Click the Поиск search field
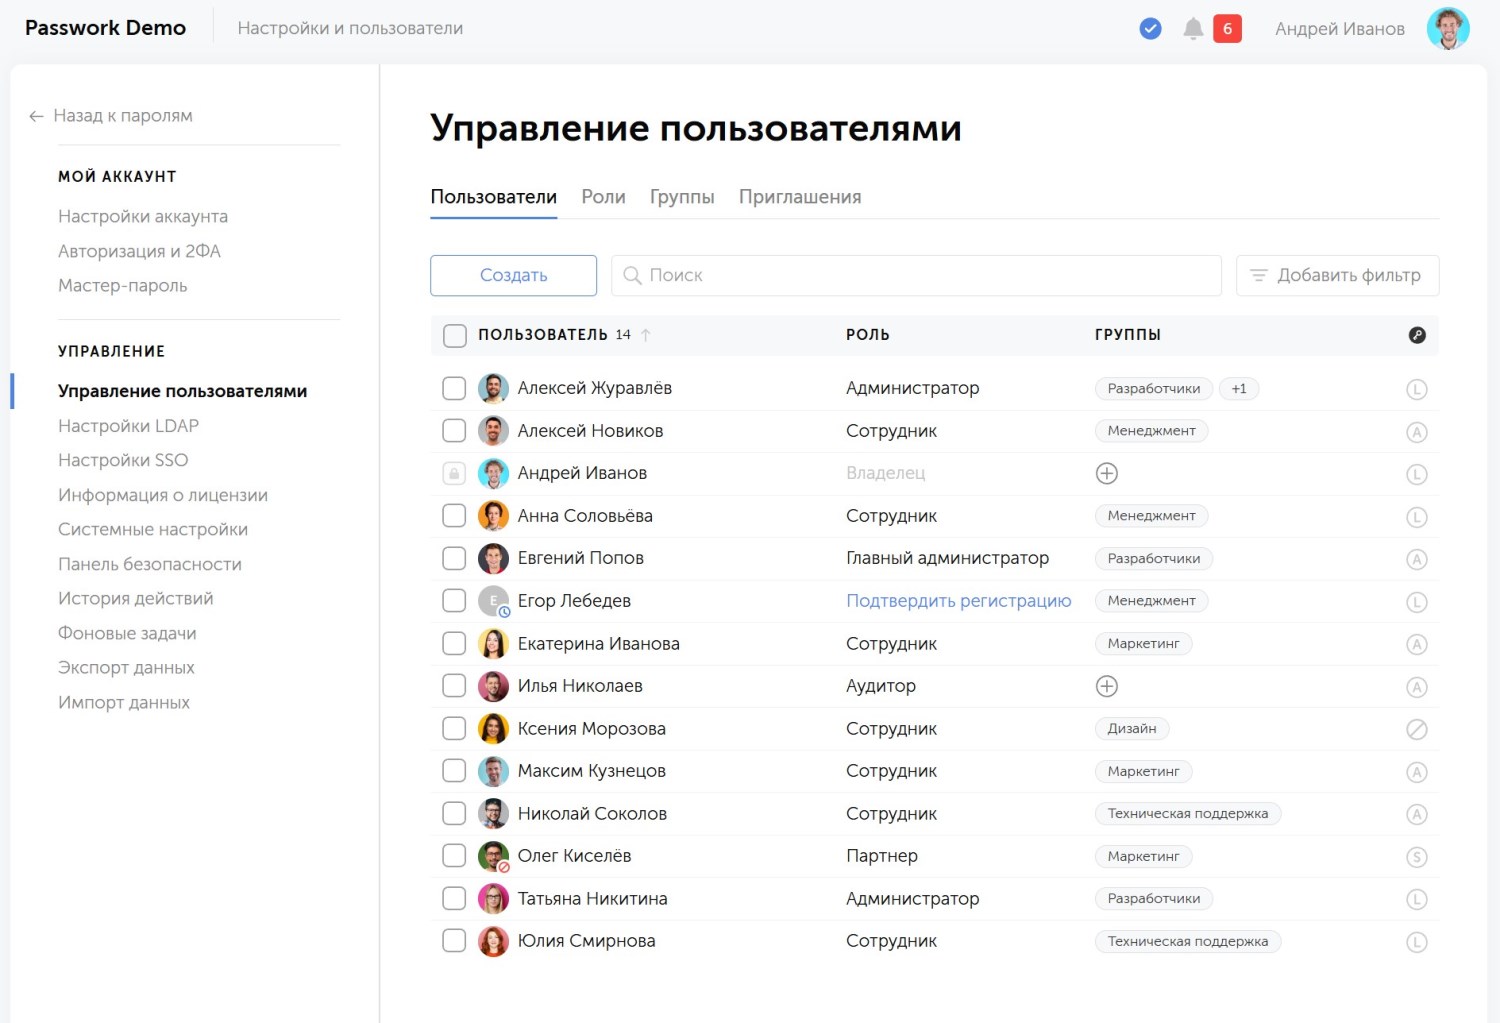This screenshot has width=1500, height=1023. tap(916, 275)
